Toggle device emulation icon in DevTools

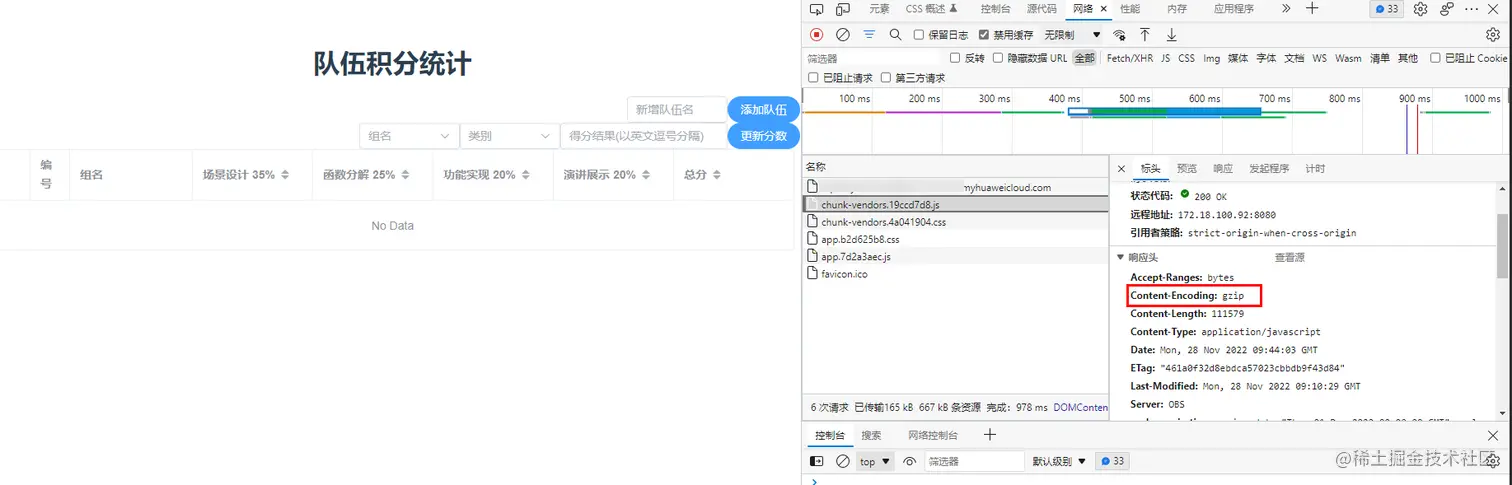point(843,9)
